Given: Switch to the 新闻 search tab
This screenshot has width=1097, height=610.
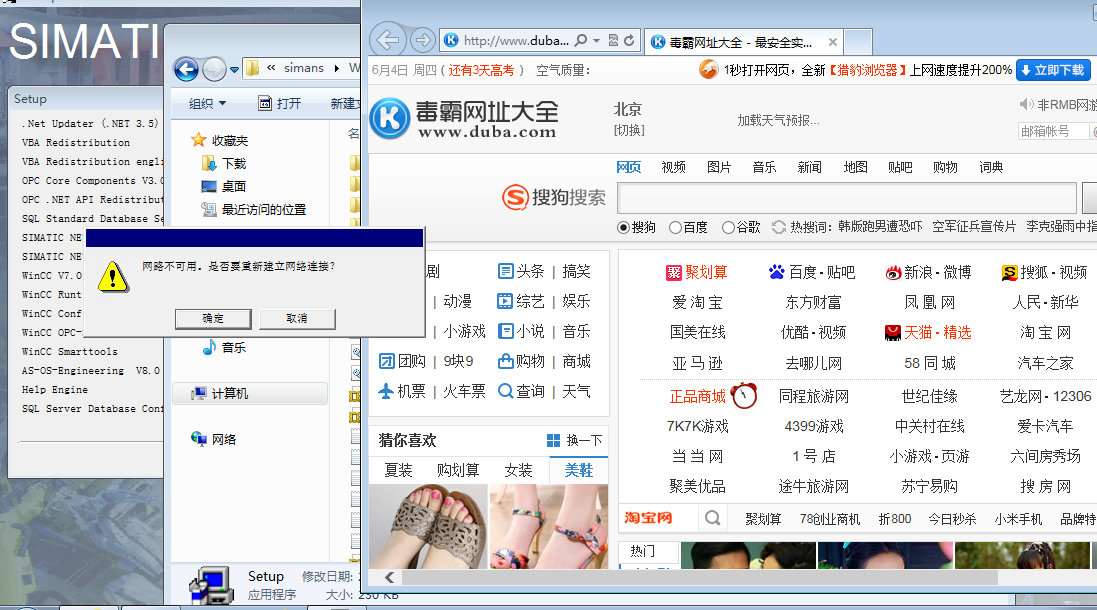Looking at the screenshot, I should tap(809, 167).
